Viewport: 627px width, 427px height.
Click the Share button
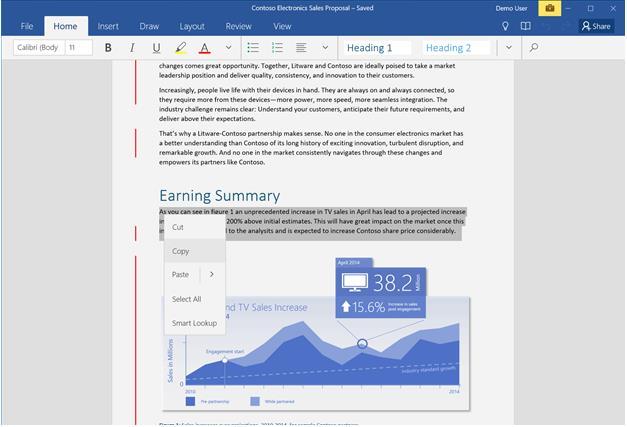click(596, 26)
